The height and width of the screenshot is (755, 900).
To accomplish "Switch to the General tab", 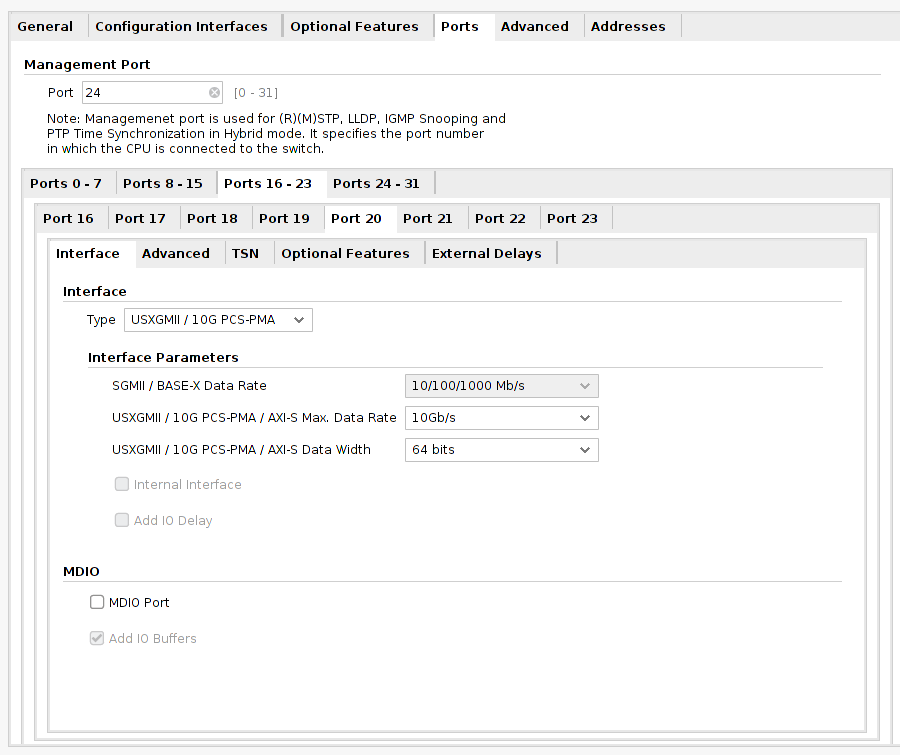I will click(45, 26).
